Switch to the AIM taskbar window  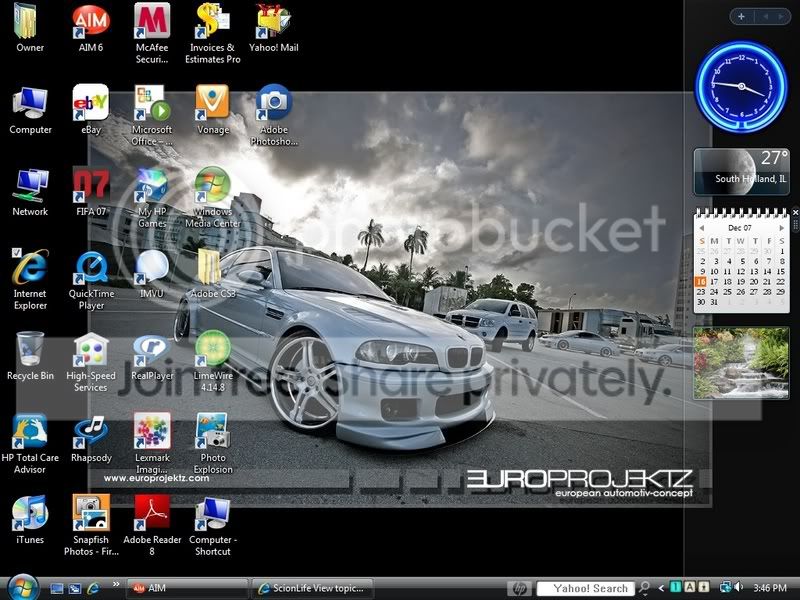click(185, 588)
